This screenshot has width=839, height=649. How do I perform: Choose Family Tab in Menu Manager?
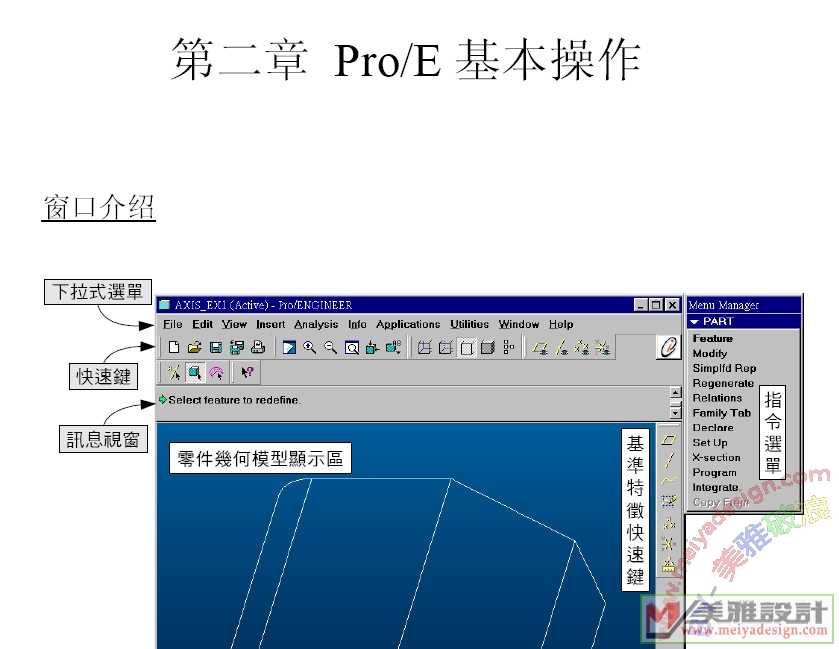pyautogui.click(x=721, y=413)
